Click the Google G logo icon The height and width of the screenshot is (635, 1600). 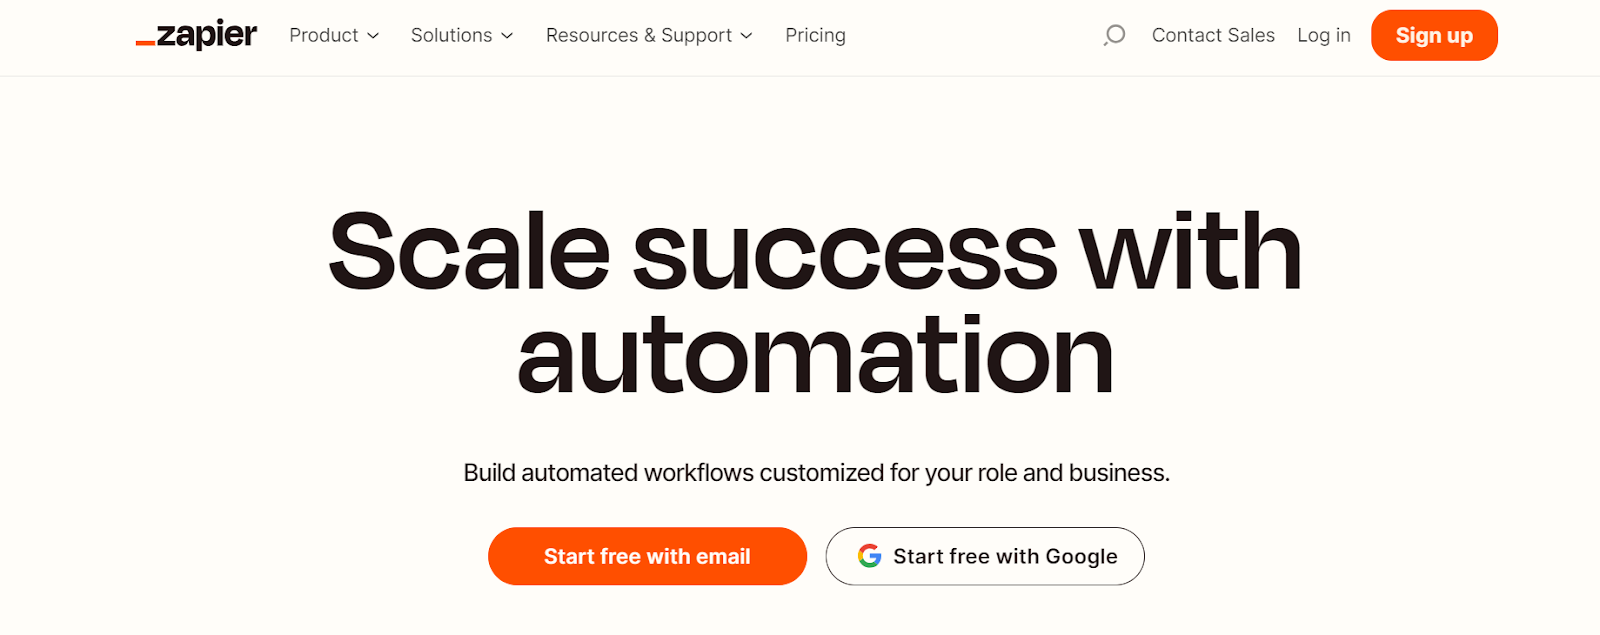click(869, 556)
